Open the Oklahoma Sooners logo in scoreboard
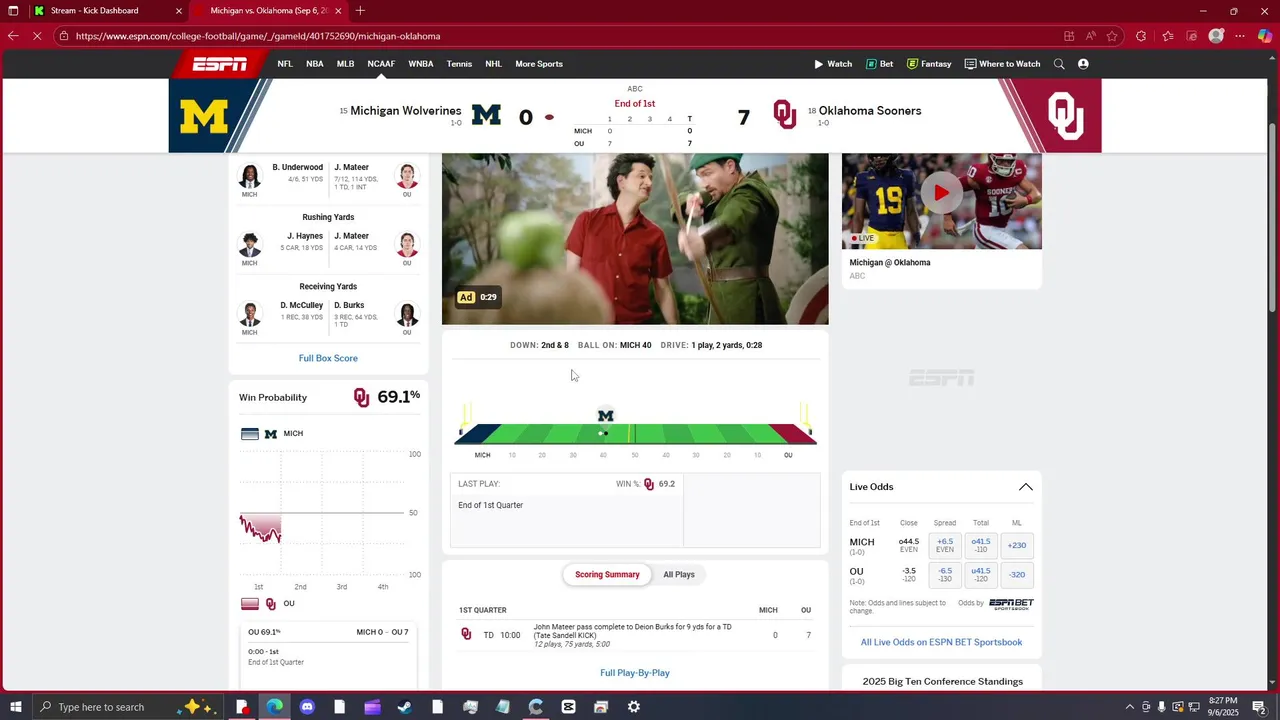Viewport: 1280px width, 720px height. [x=785, y=115]
